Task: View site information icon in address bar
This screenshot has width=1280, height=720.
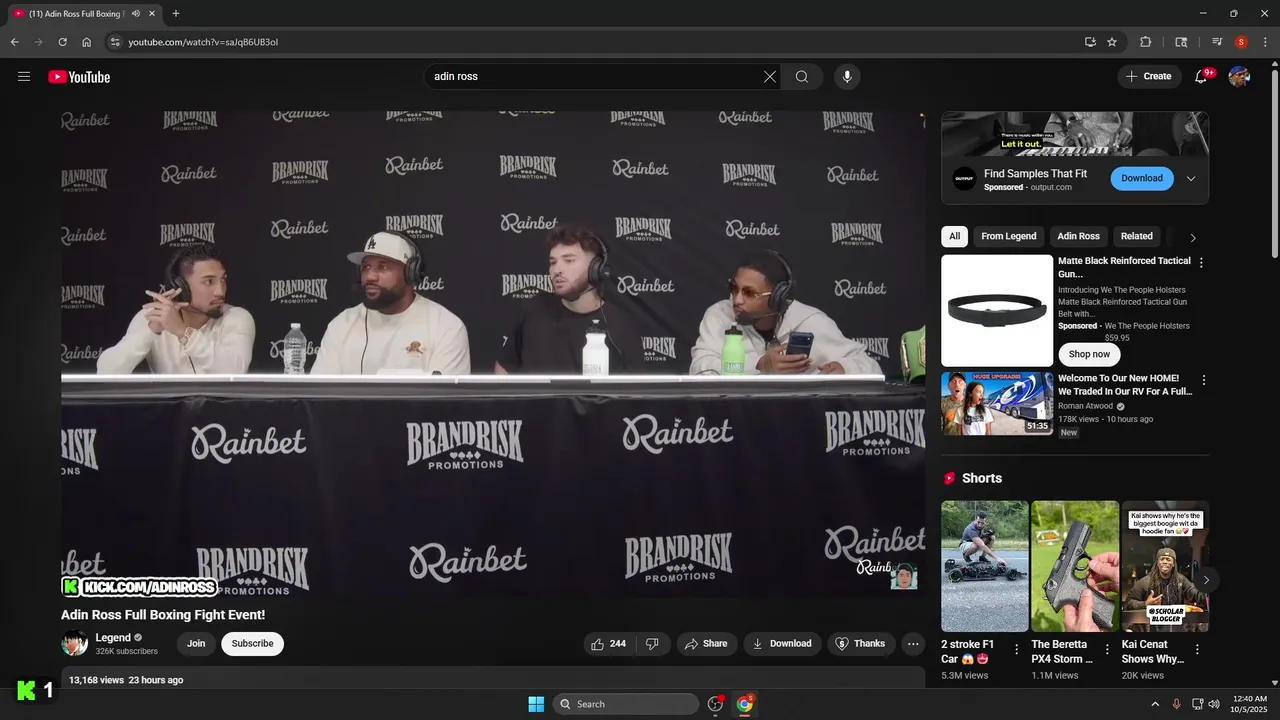Action: click(115, 42)
